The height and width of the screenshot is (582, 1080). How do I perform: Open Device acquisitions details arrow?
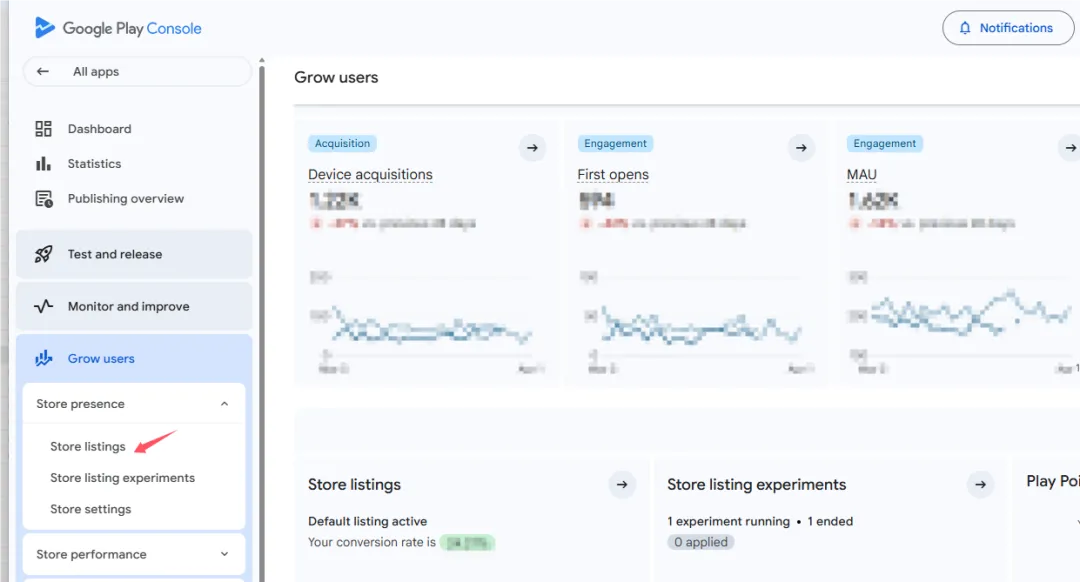pyautogui.click(x=532, y=147)
